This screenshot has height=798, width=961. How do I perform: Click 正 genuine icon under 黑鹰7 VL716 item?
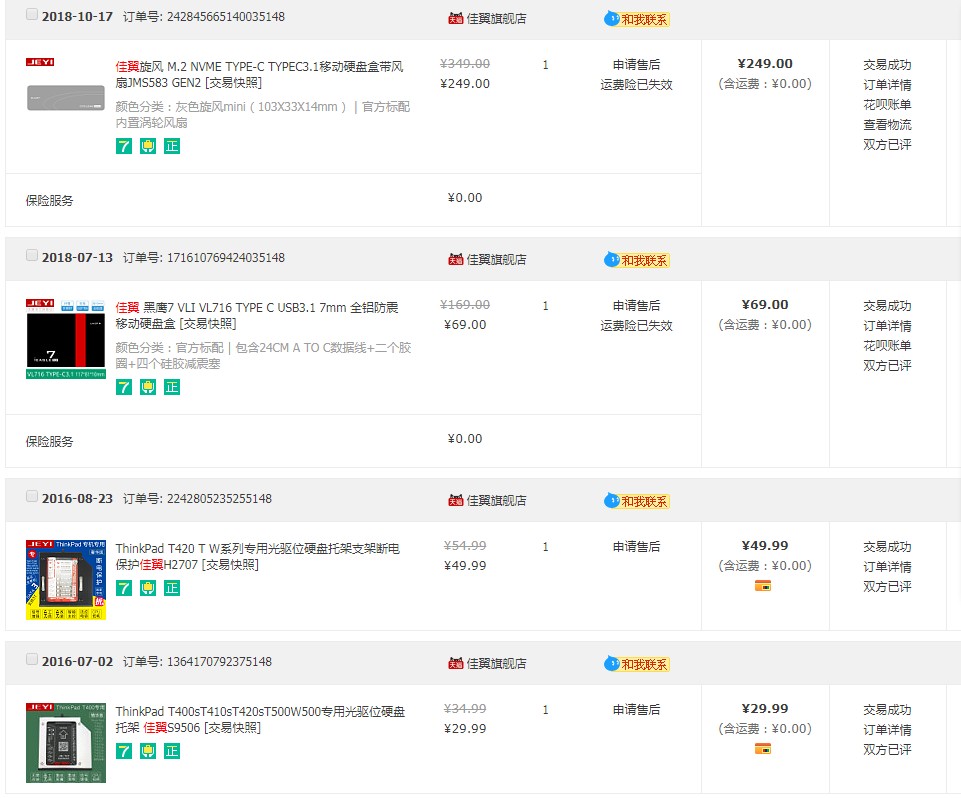click(x=172, y=387)
